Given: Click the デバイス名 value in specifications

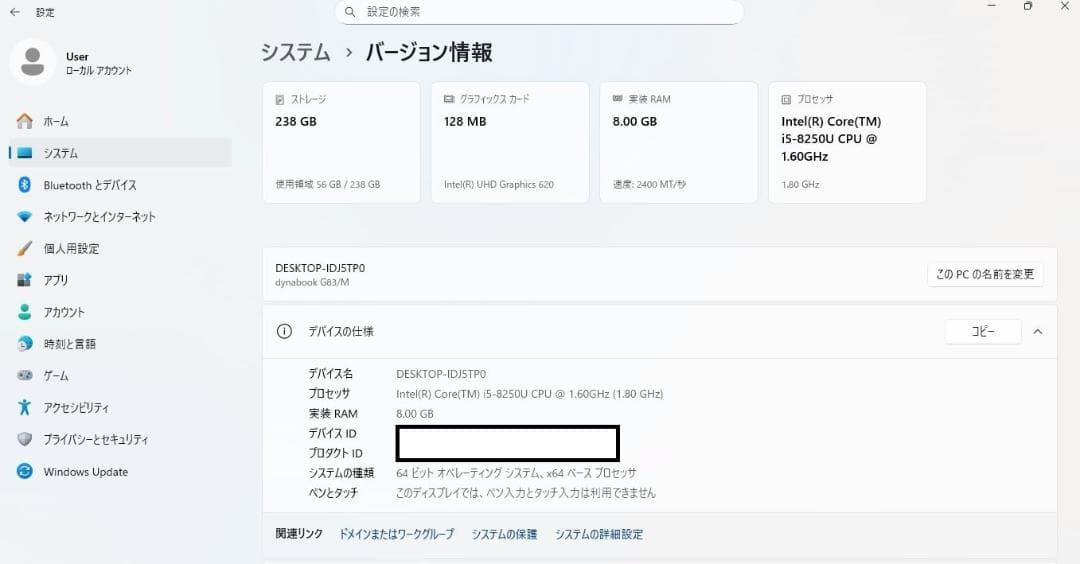Looking at the screenshot, I should coord(441,374).
